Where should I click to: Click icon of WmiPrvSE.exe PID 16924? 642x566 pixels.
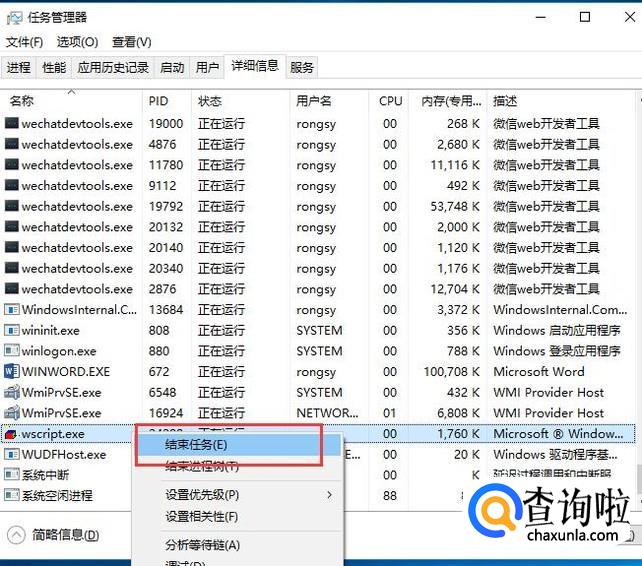click(11, 413)
